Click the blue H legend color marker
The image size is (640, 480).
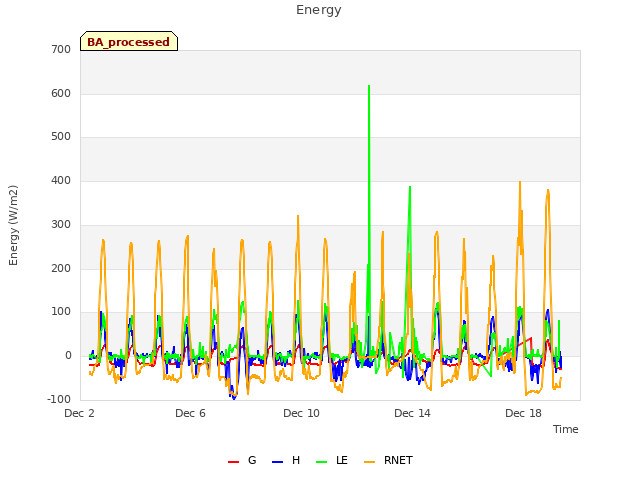point(277,462)
